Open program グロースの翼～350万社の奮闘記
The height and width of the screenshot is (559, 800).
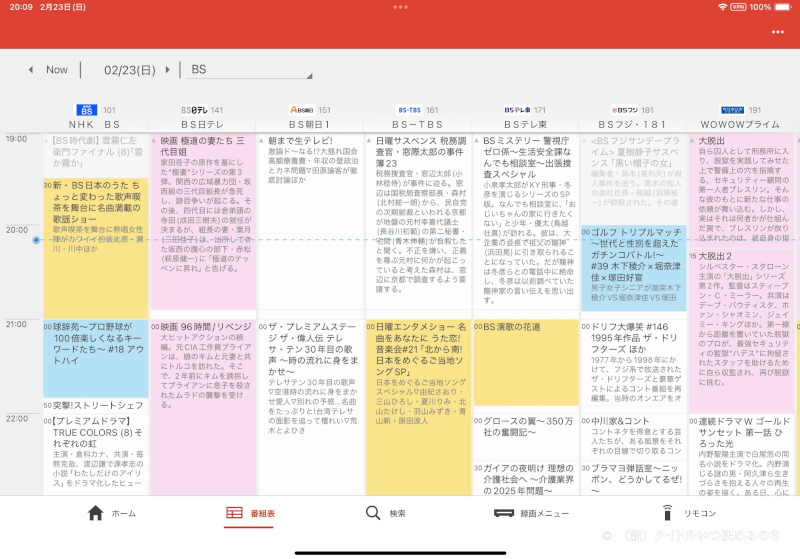526,437
